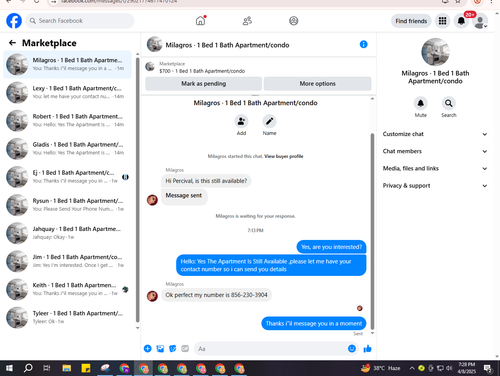Screen dimensions: 500x376
Task: Open the Rysun conversation
Action: (67, 205)
